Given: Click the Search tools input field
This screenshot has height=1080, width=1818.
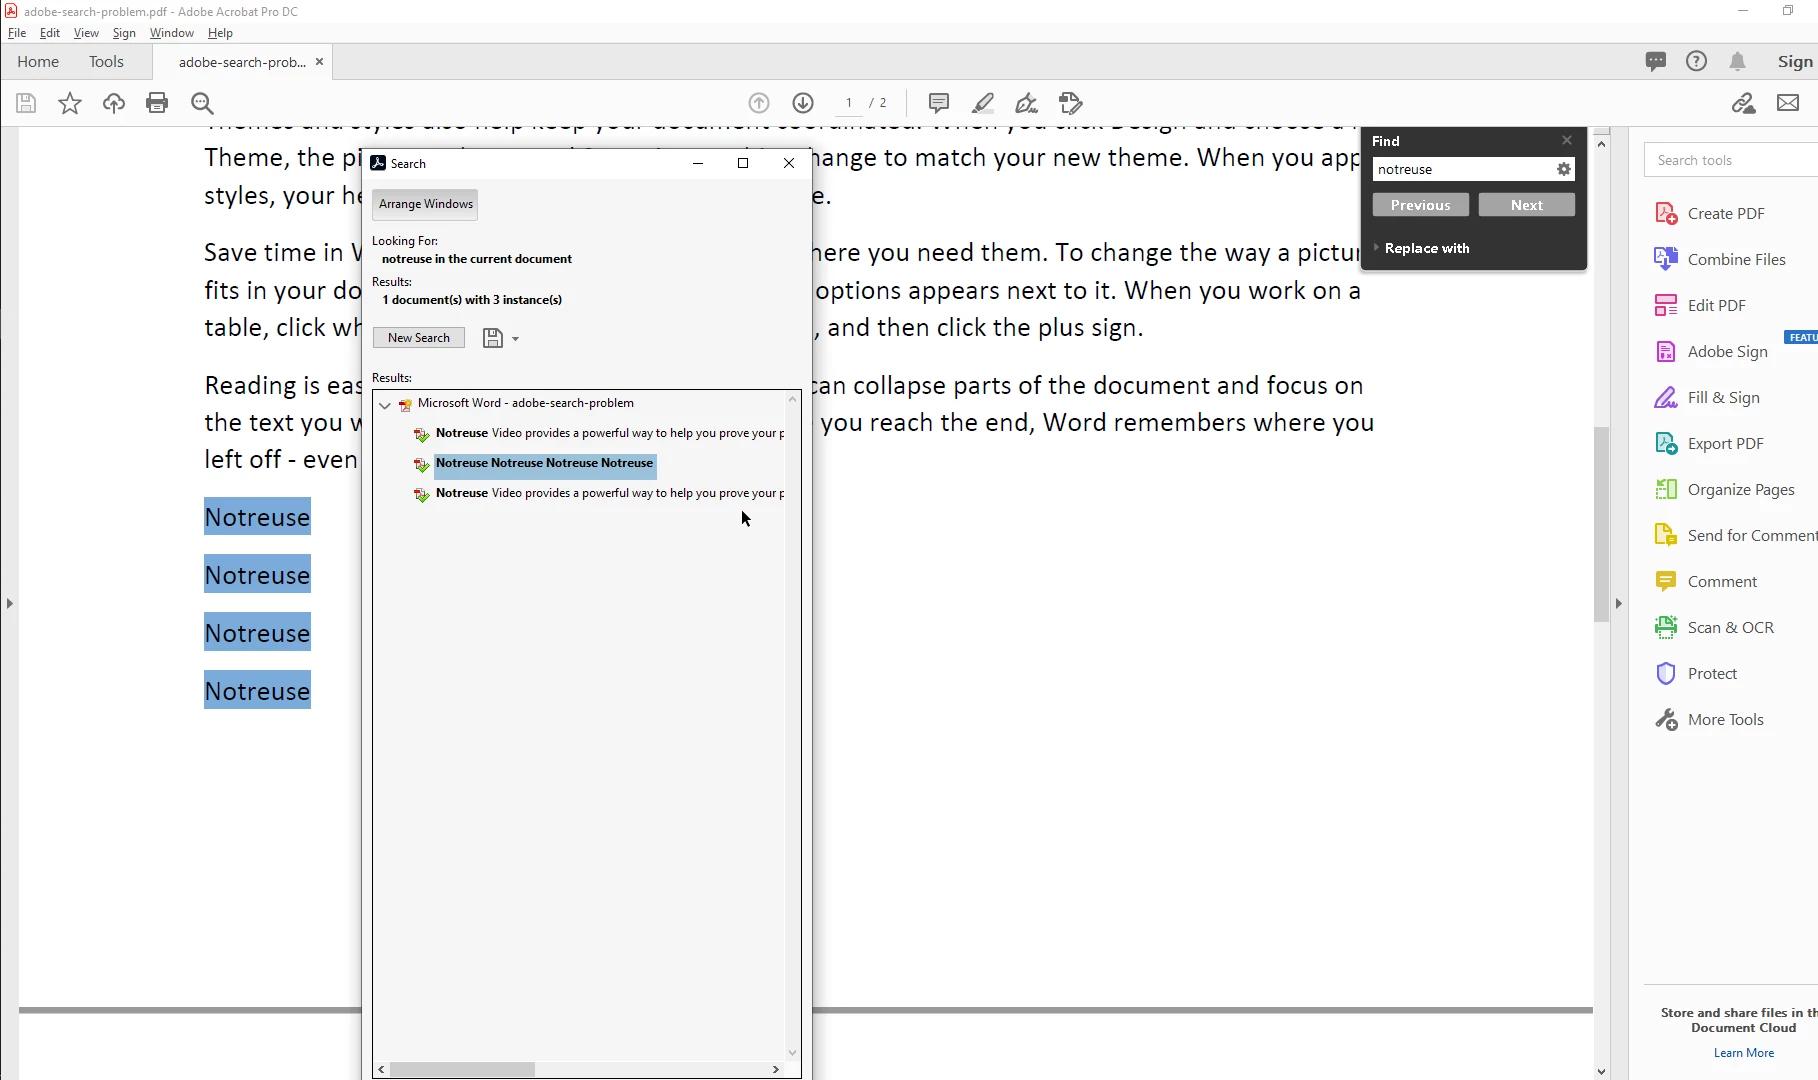Looking at the screenshot, I should [1731, 160].
